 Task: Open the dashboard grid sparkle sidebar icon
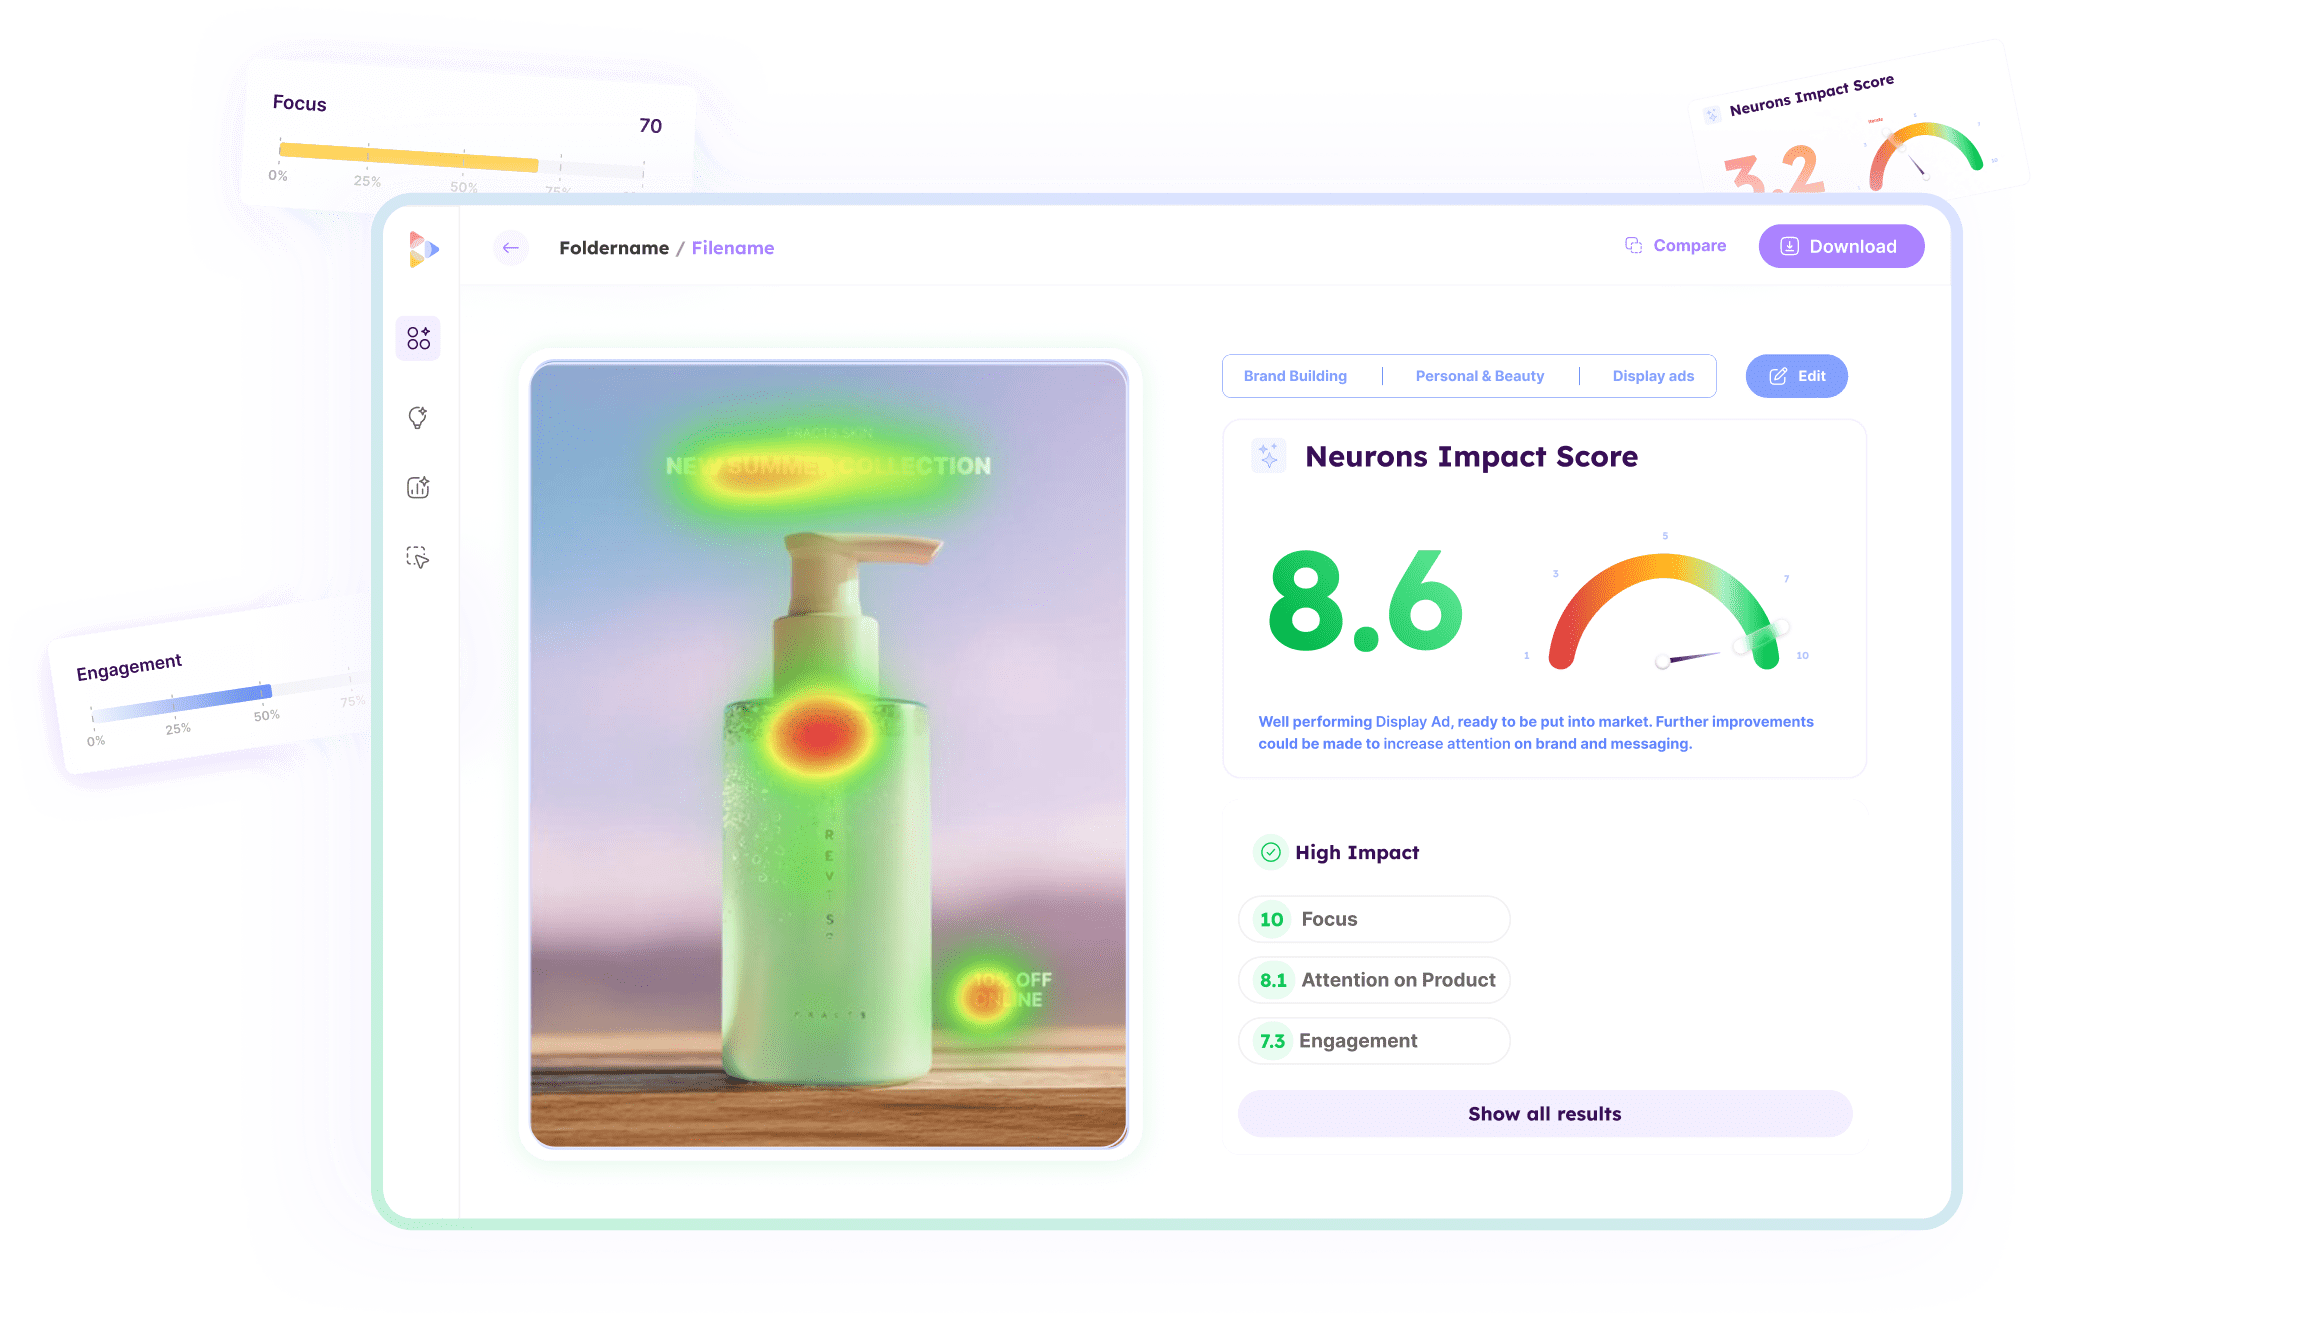click(x=418, y=338)
